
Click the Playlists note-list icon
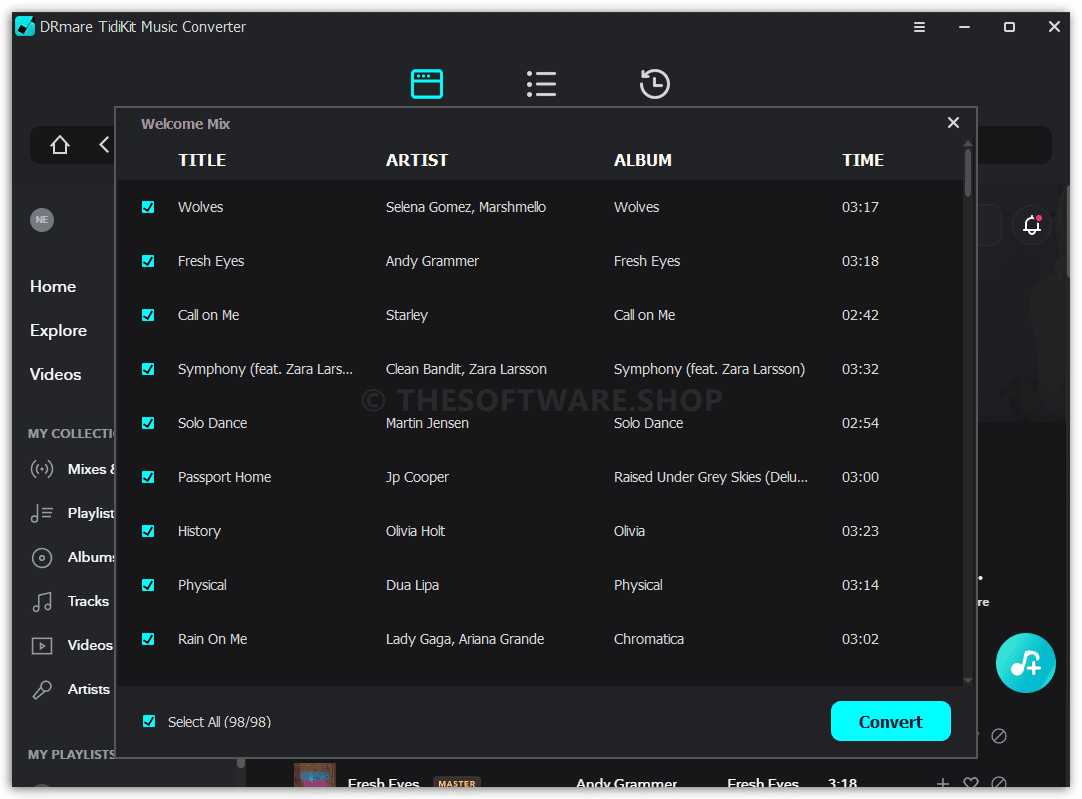42,513
